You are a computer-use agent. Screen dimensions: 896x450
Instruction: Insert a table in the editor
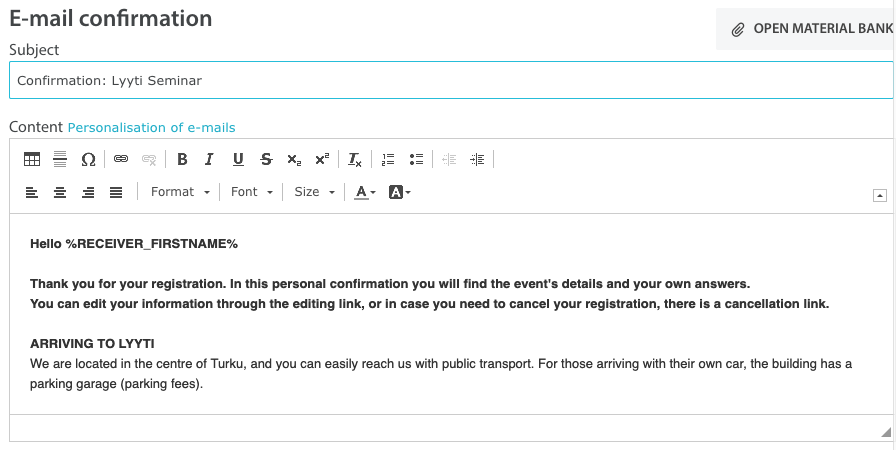(32, 159)
